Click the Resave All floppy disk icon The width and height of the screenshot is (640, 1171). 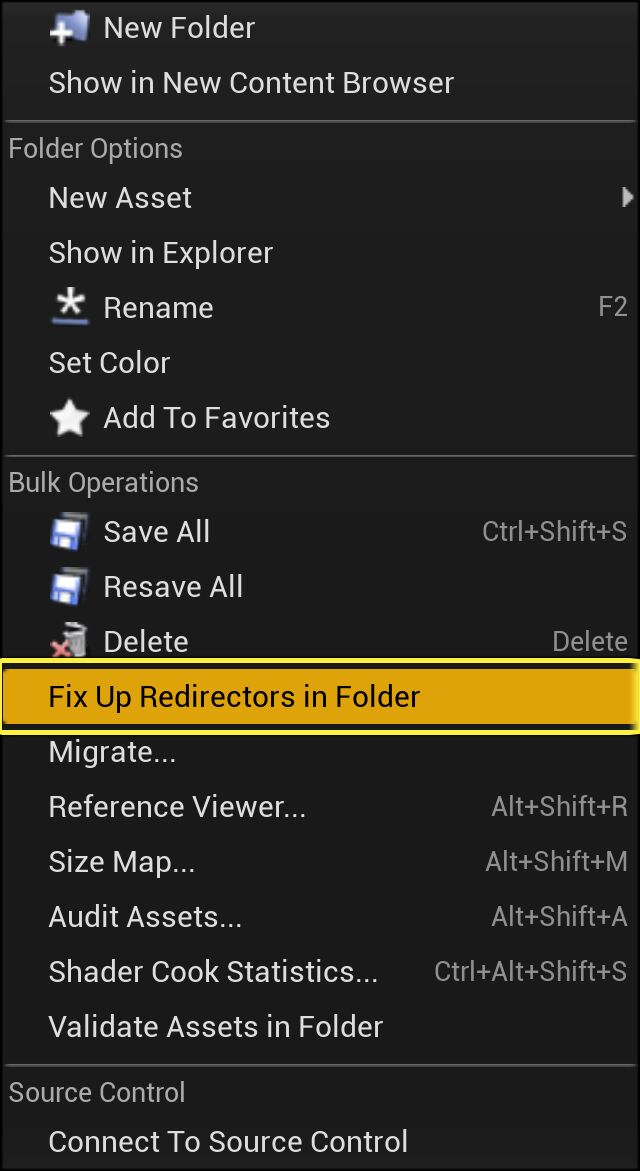(x=69, y=586)
